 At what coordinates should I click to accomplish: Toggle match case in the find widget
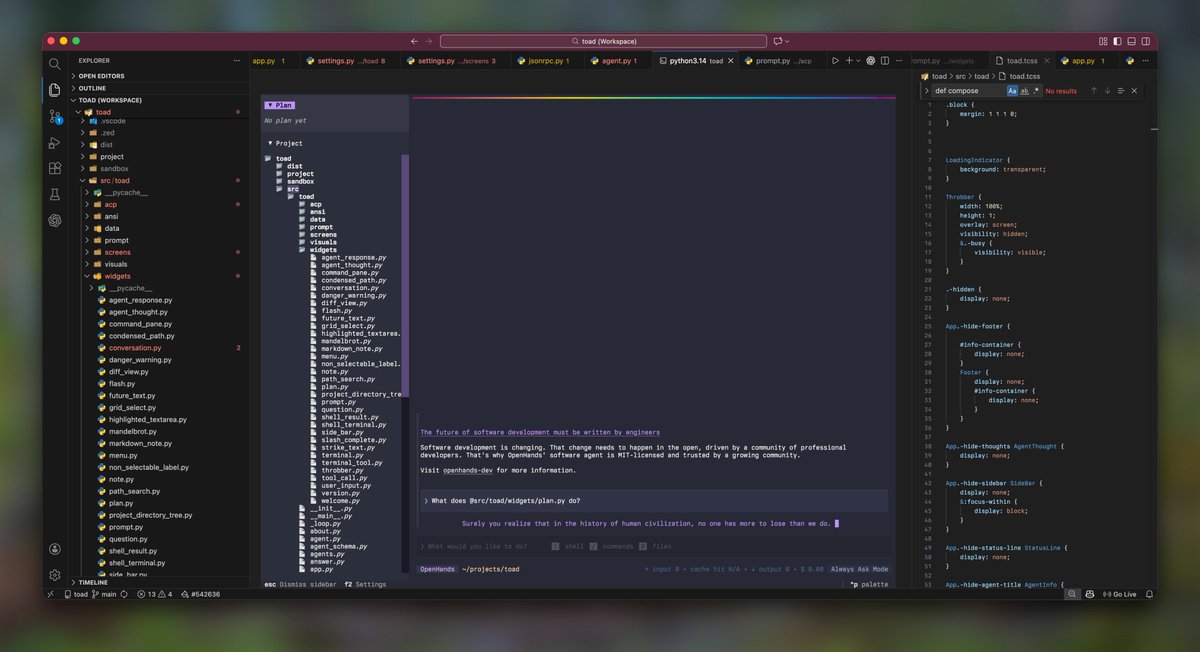click(x=1012, y=90)
